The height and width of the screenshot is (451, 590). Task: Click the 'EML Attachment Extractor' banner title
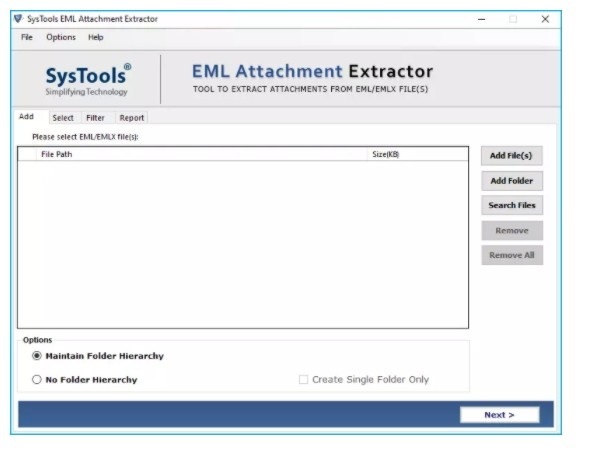(312, 71)
